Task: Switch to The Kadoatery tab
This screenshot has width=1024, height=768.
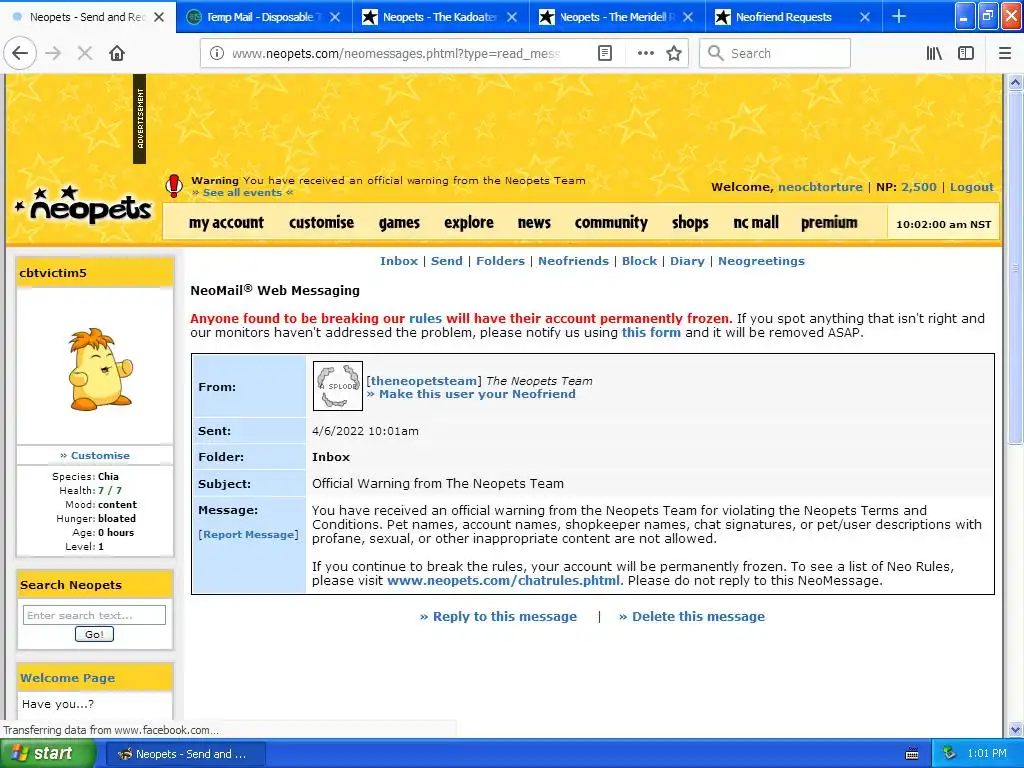Action: point(440,17)
